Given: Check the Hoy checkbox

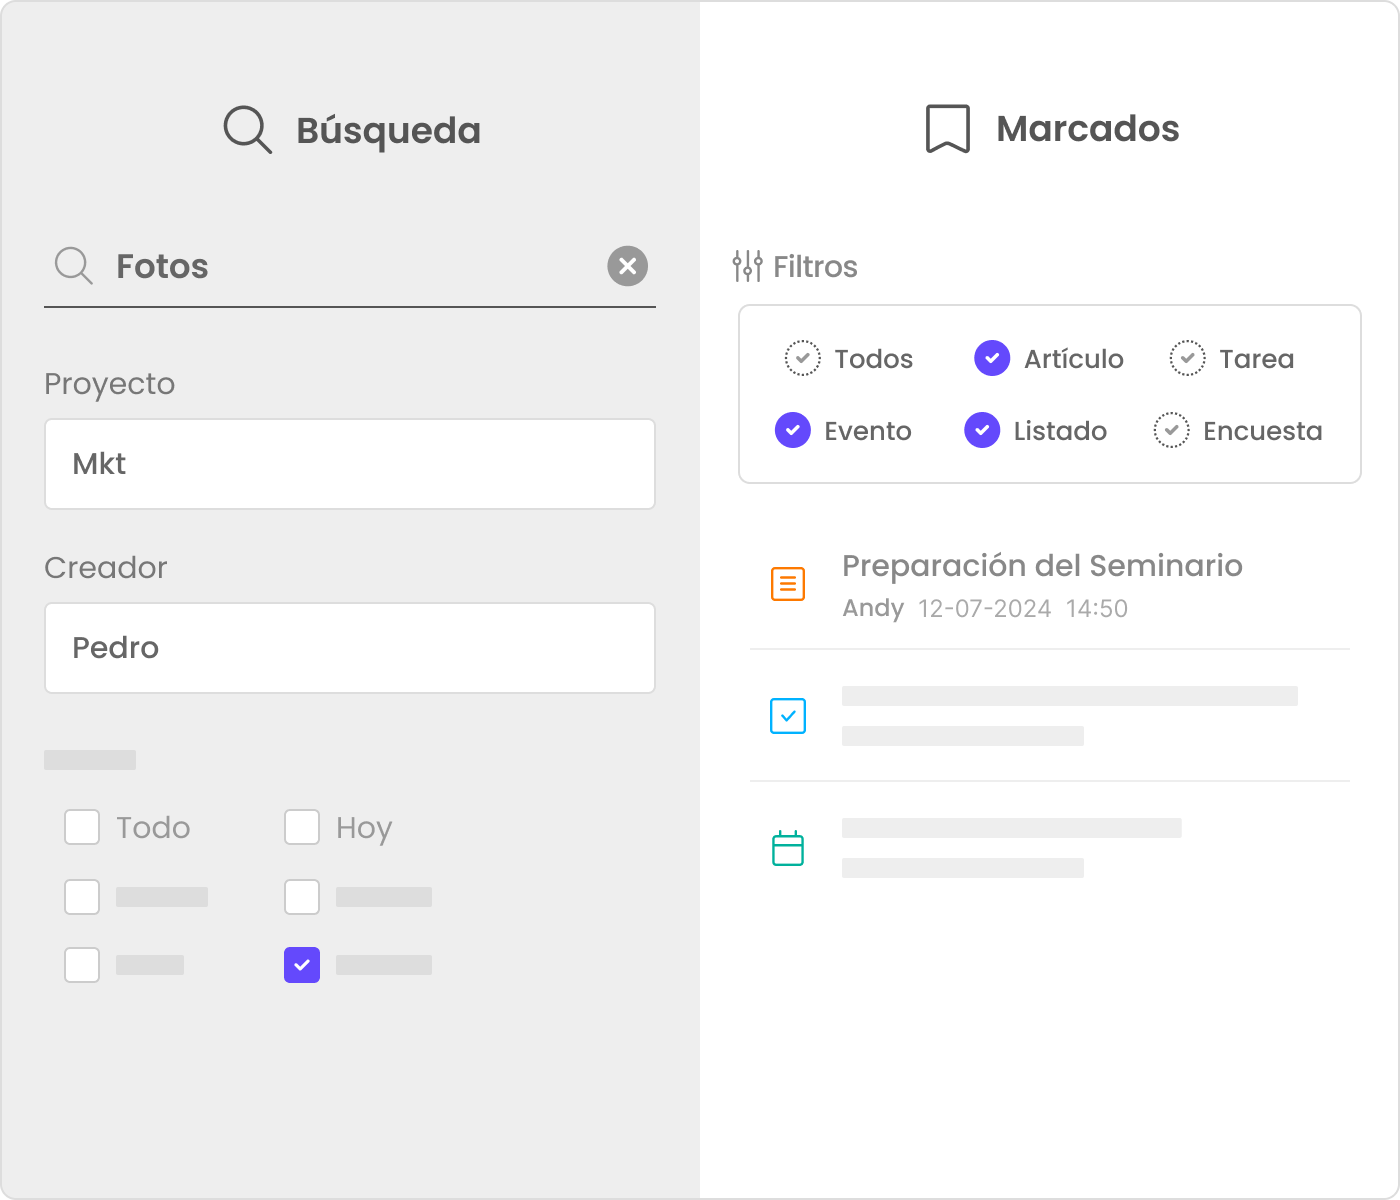Looking at the screenshot, I should [302, 828].
